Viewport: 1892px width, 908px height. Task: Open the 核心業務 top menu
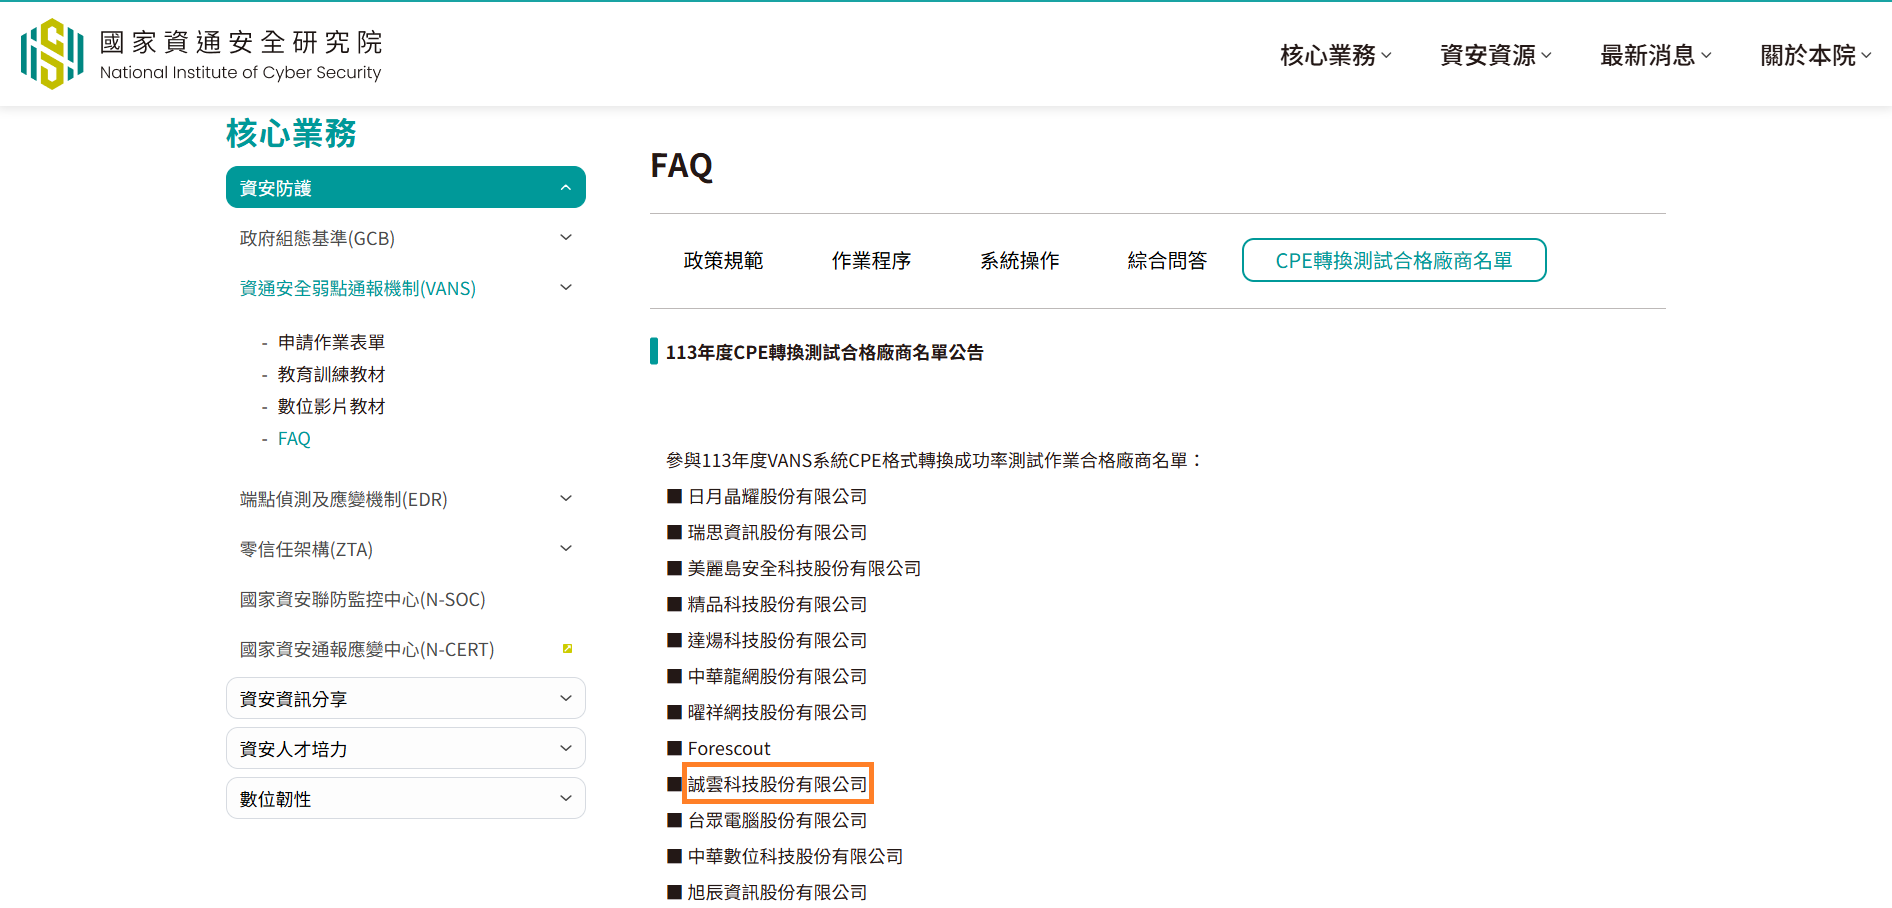coord(1336,55)
